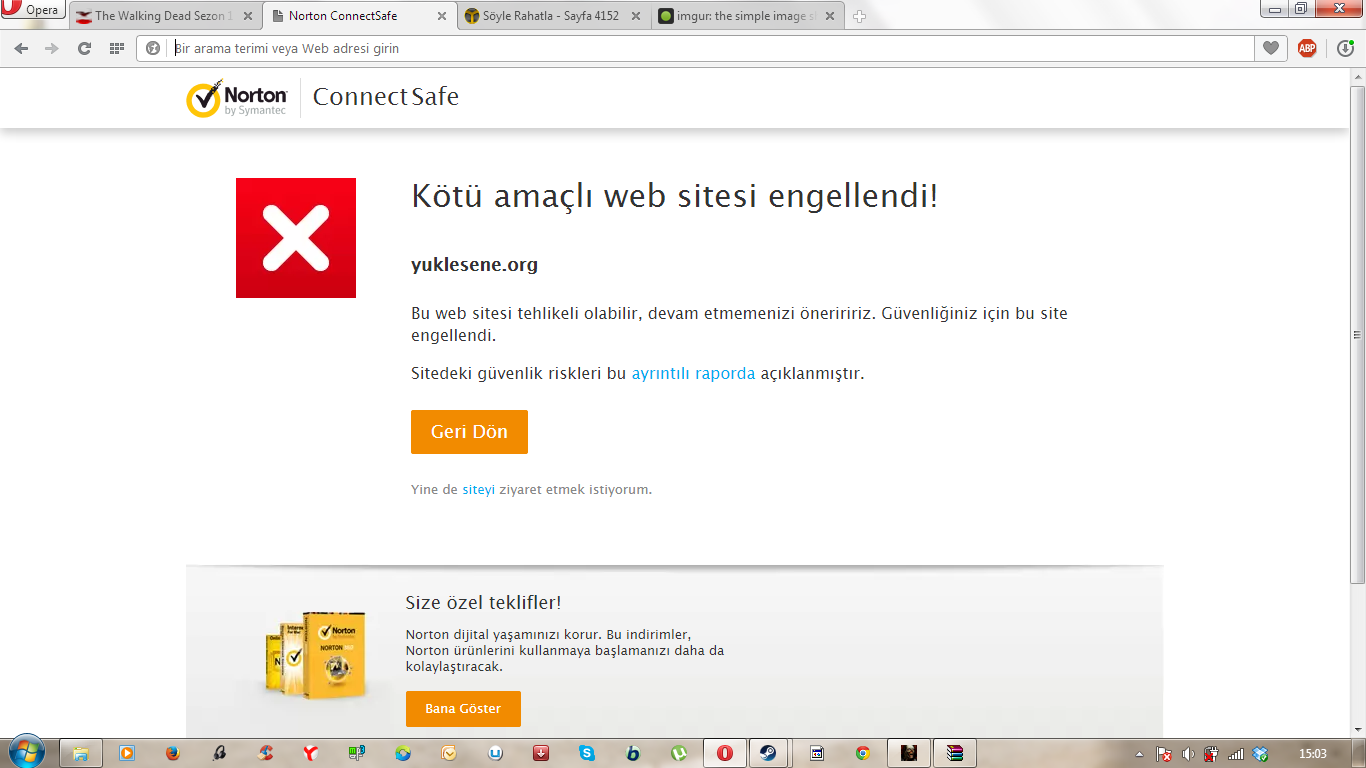1366x768 pixels.
Task: Click the Geri Dön button
Action: coord(469,432)
